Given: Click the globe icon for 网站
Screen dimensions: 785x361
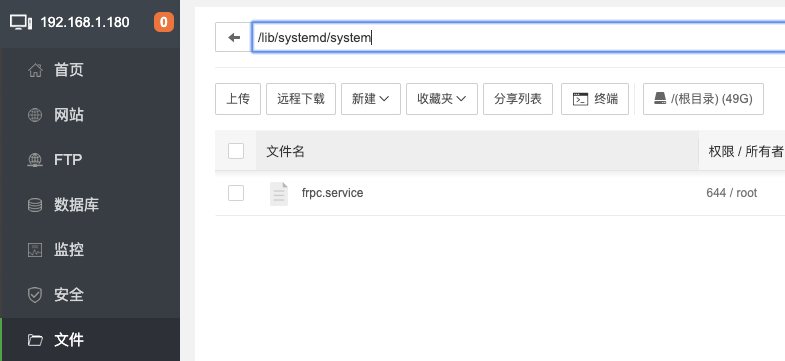Looking at the screenshot, I should [x=35, y=115].
